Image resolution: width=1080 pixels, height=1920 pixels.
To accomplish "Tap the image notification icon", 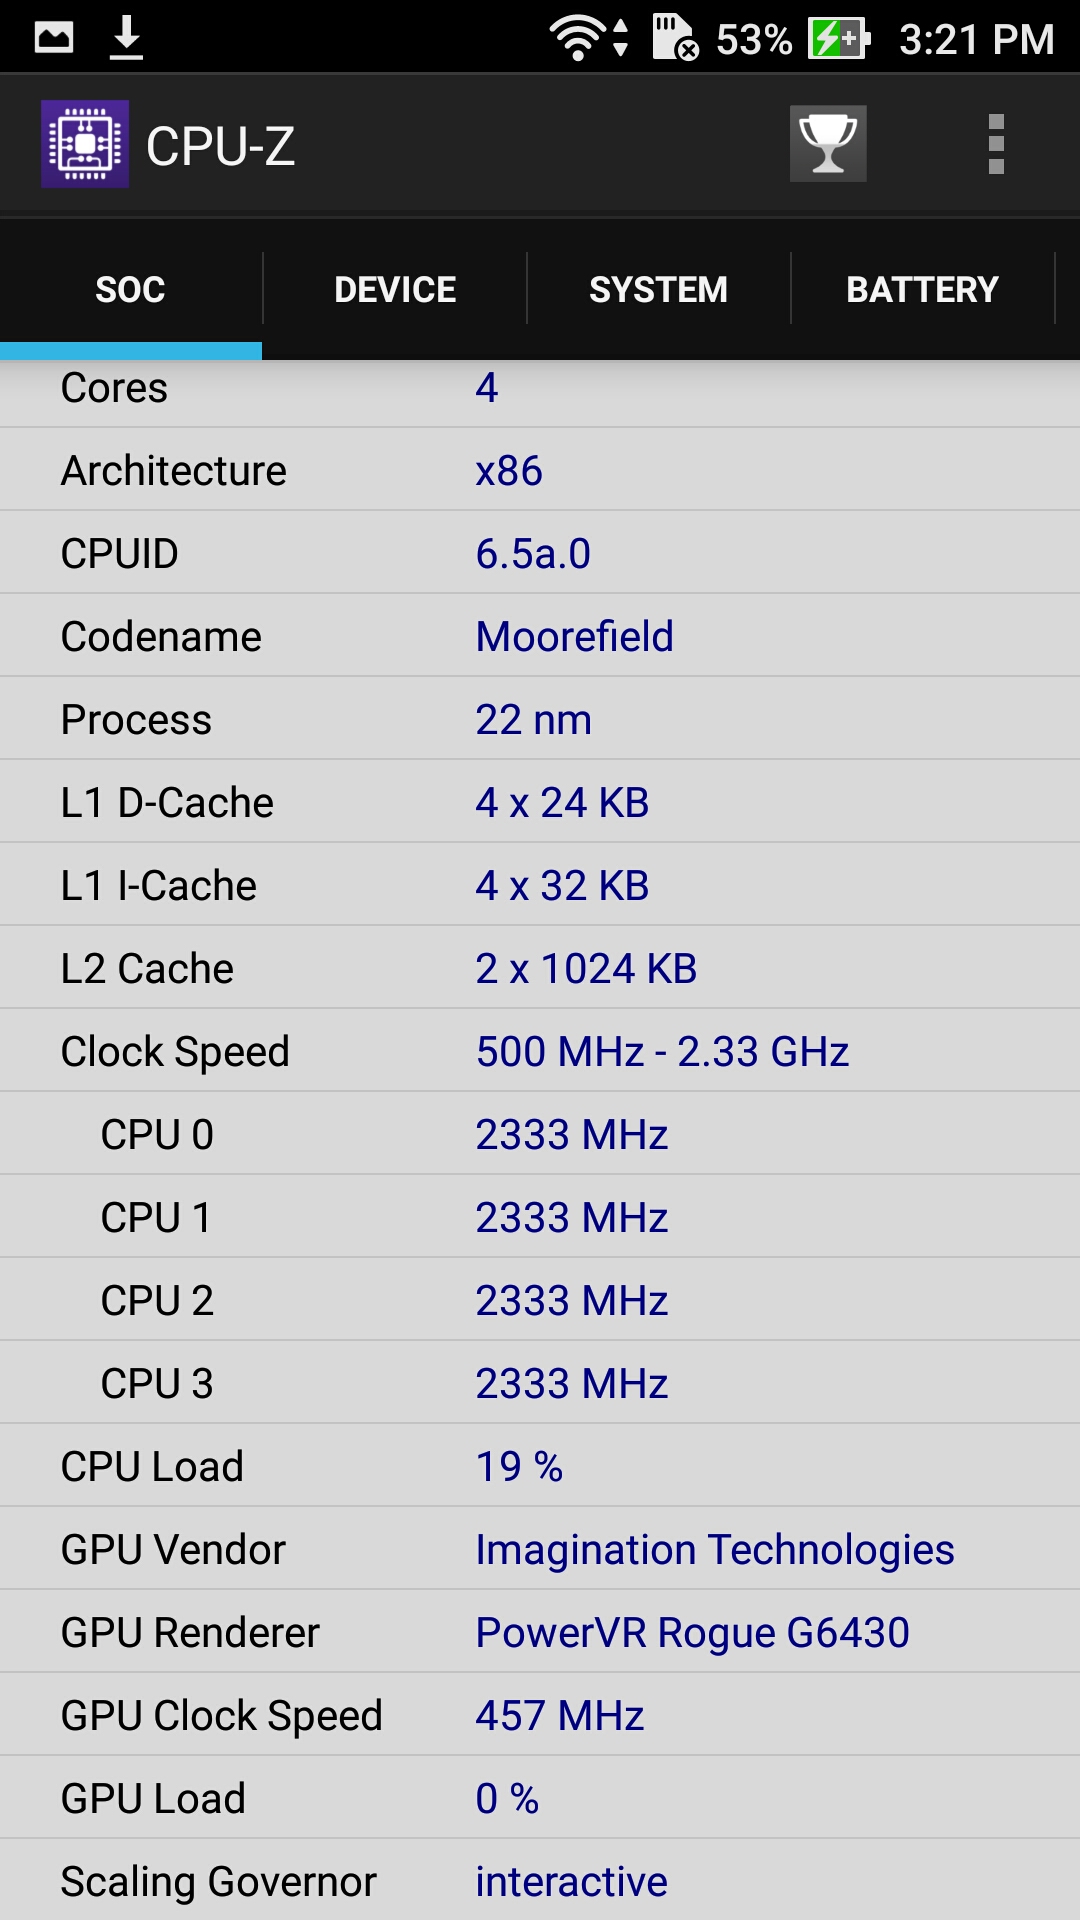I will (54, 38).
